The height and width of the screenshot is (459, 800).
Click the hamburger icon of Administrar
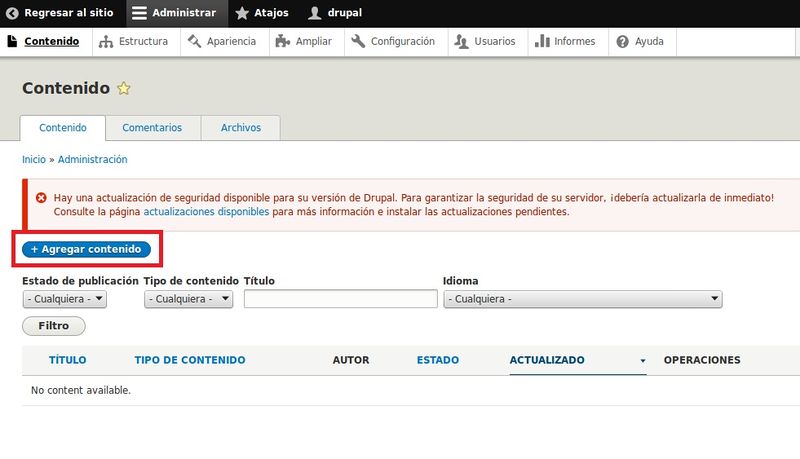point(139,13)
